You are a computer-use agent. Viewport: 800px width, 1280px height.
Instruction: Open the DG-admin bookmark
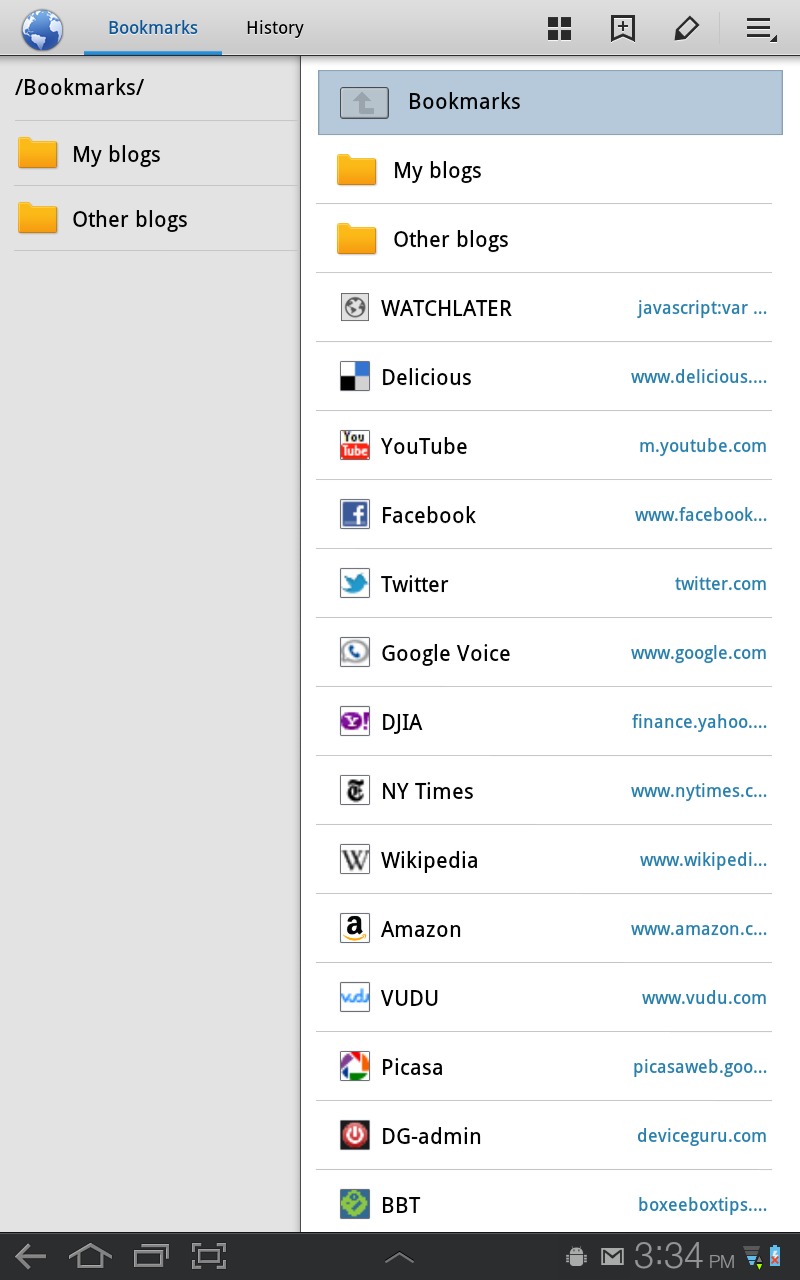544,1136
